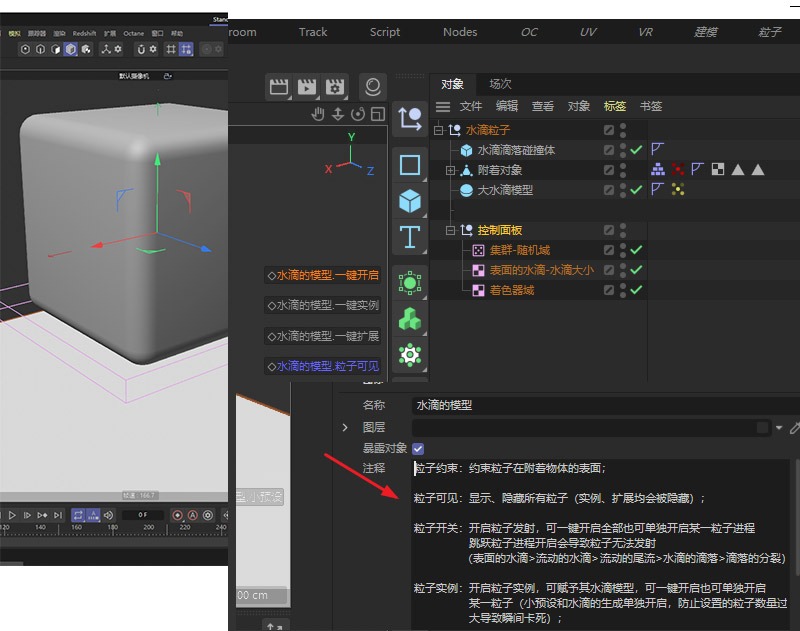Open the render settings icon
Viewport: 800px width, 631px height.
coord(335,88)
